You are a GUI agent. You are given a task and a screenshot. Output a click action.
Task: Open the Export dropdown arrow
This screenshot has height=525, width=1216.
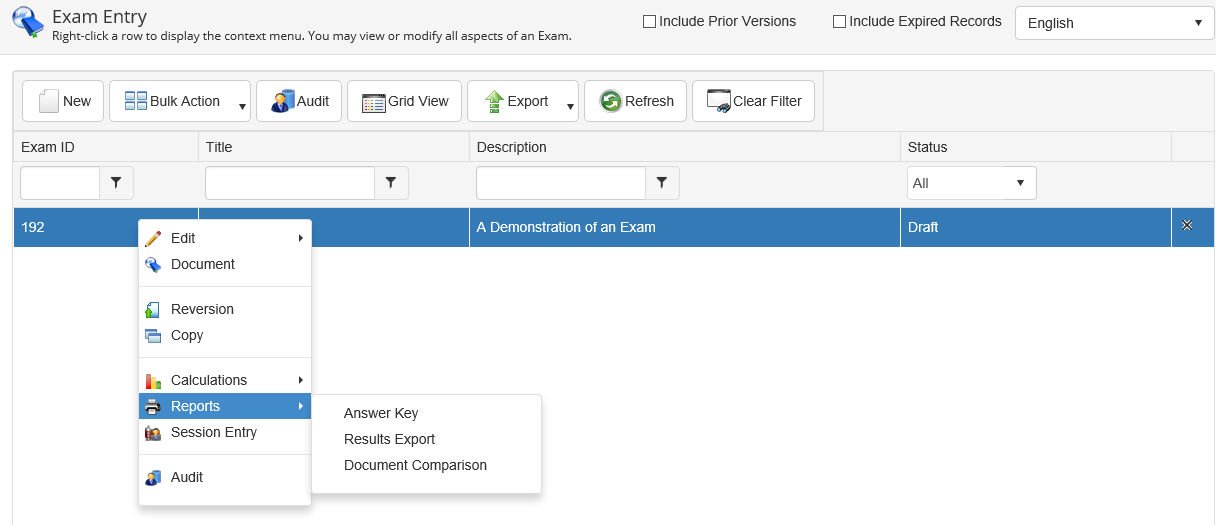[570, 106]
